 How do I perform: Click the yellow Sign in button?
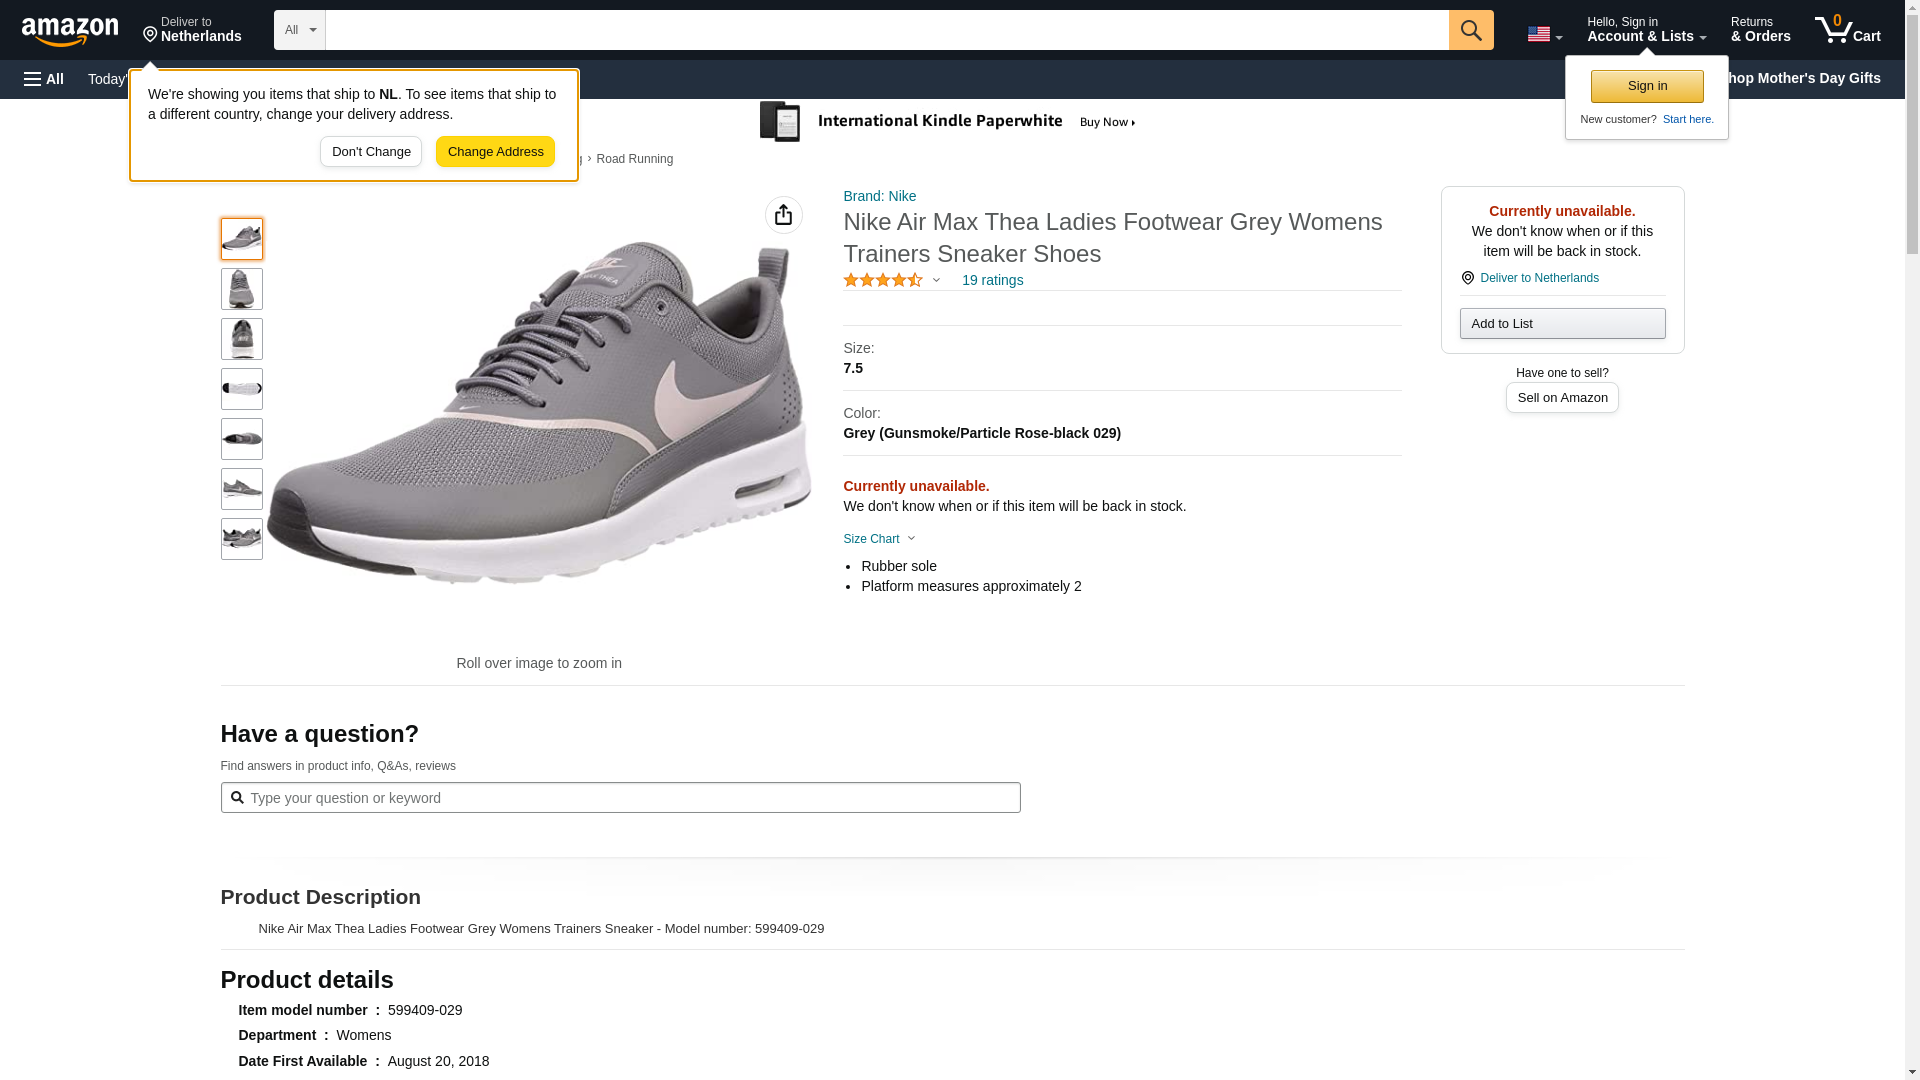(x=1646, y=86)
